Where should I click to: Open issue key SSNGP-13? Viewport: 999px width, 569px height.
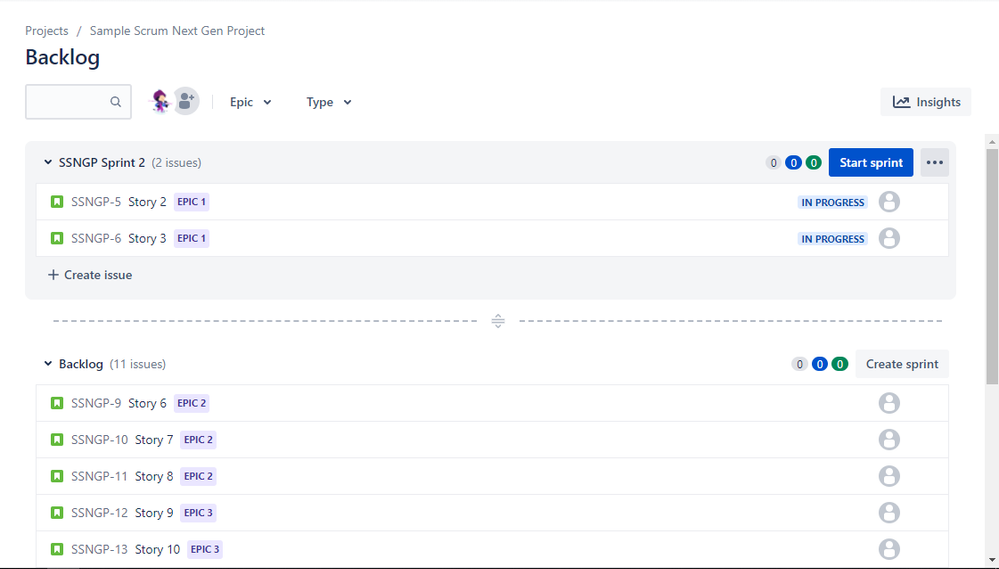coord(99,549)
